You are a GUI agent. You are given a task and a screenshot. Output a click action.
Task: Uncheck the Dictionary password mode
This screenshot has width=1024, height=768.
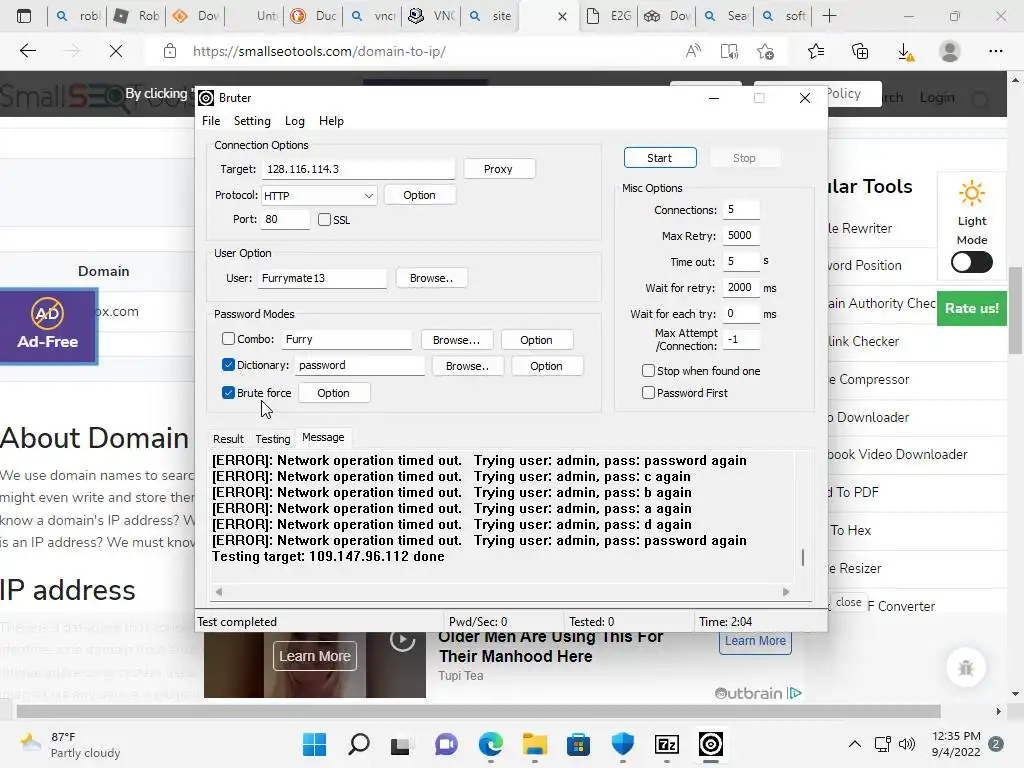click(x=228, y=365)
